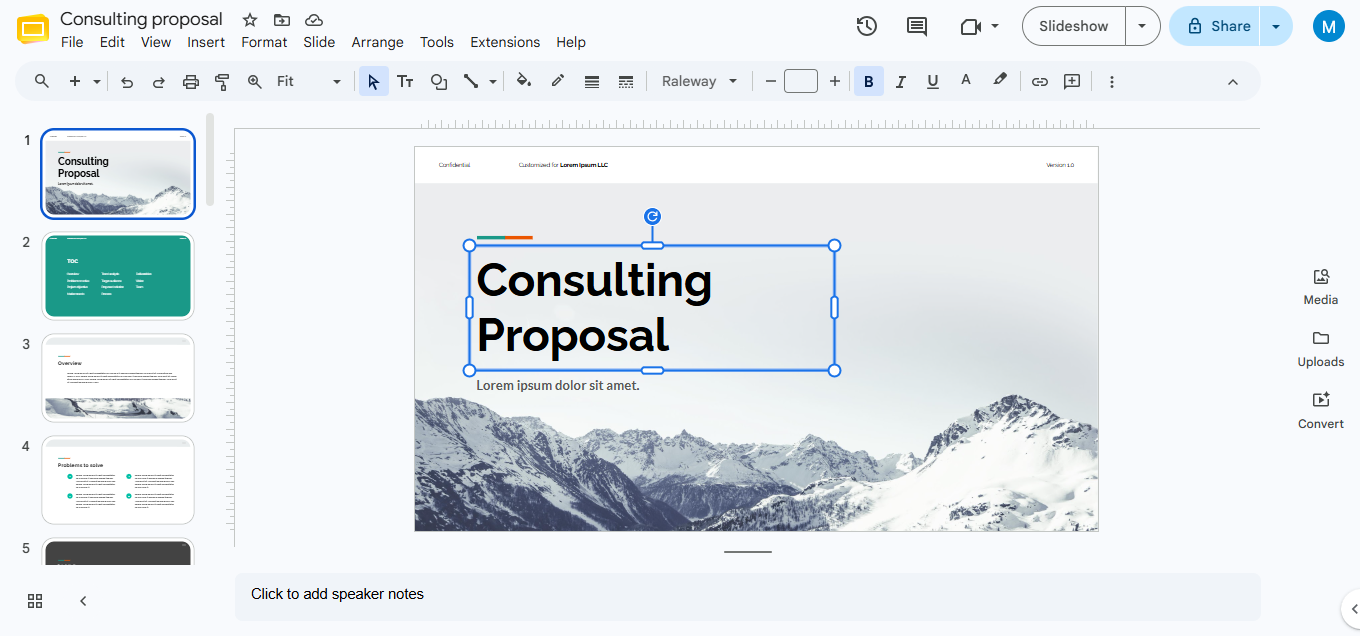
Task: Select slide 3 Overview thumbnail
Action: [x=118, y=378]
